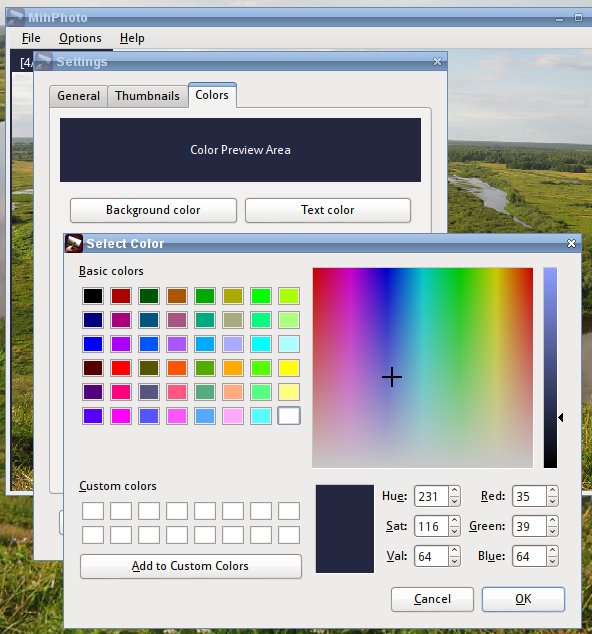This screenshot has height=634, width=592.
Task: Increase the Hue value with up arrow
Action: point(455,491)
